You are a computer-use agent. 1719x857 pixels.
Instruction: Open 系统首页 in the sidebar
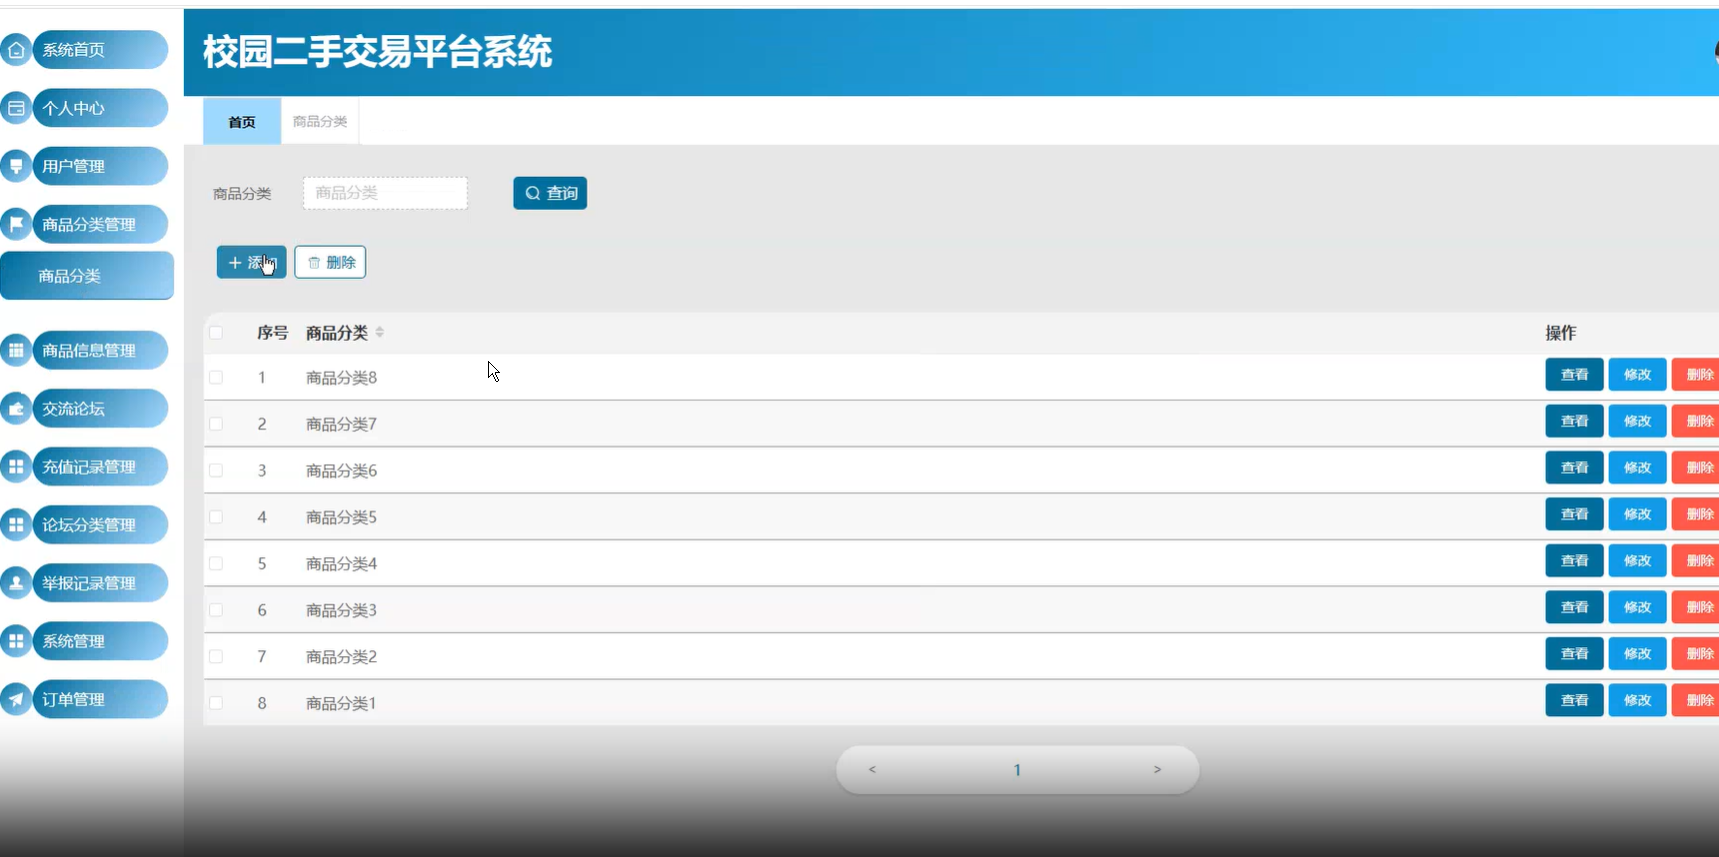coord(100,50)
